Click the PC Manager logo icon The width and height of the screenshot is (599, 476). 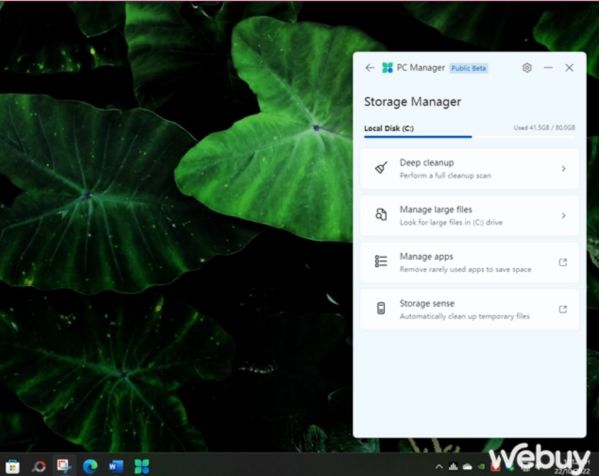(x=387, y=68)
